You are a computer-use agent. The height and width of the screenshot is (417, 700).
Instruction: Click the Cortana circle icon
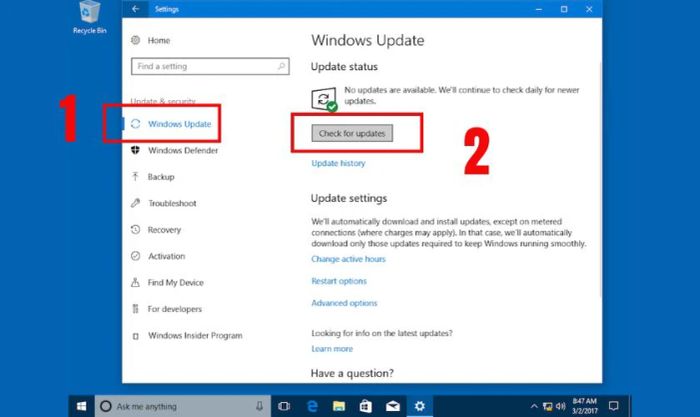pyautogui.click(x=106, y=406)
